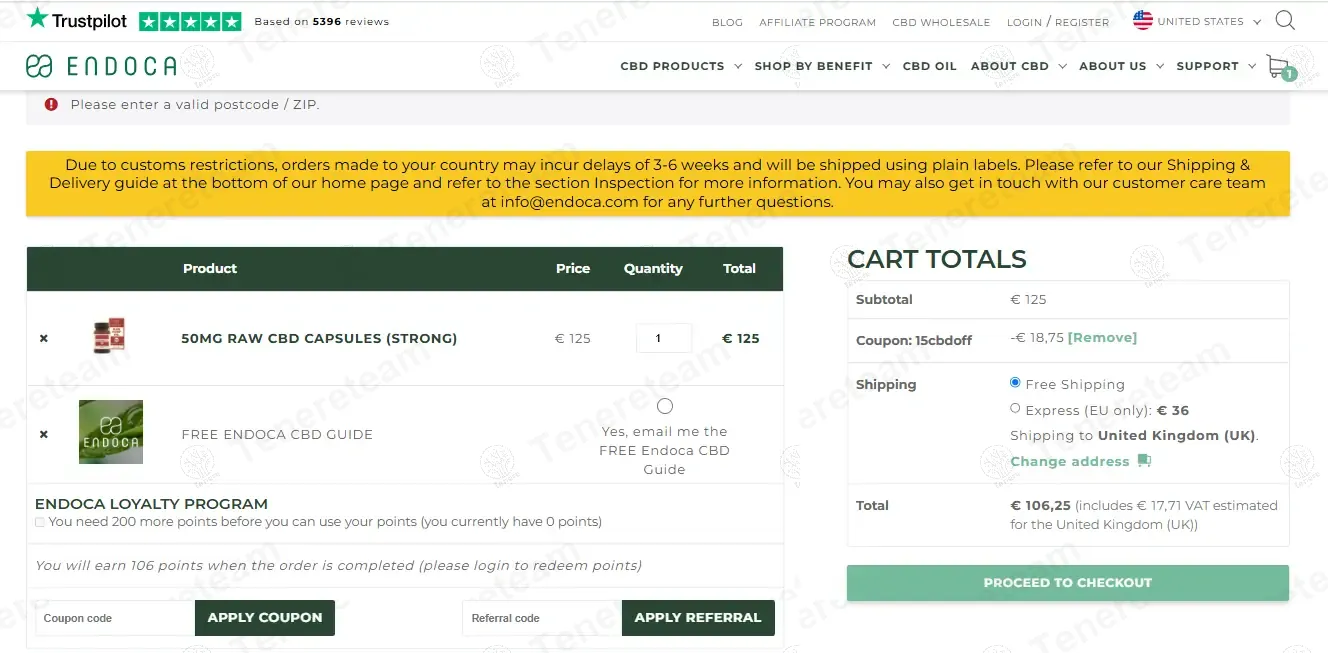Expand the Support menu
Viewport: 1328px width, 653px height.
1216,66
